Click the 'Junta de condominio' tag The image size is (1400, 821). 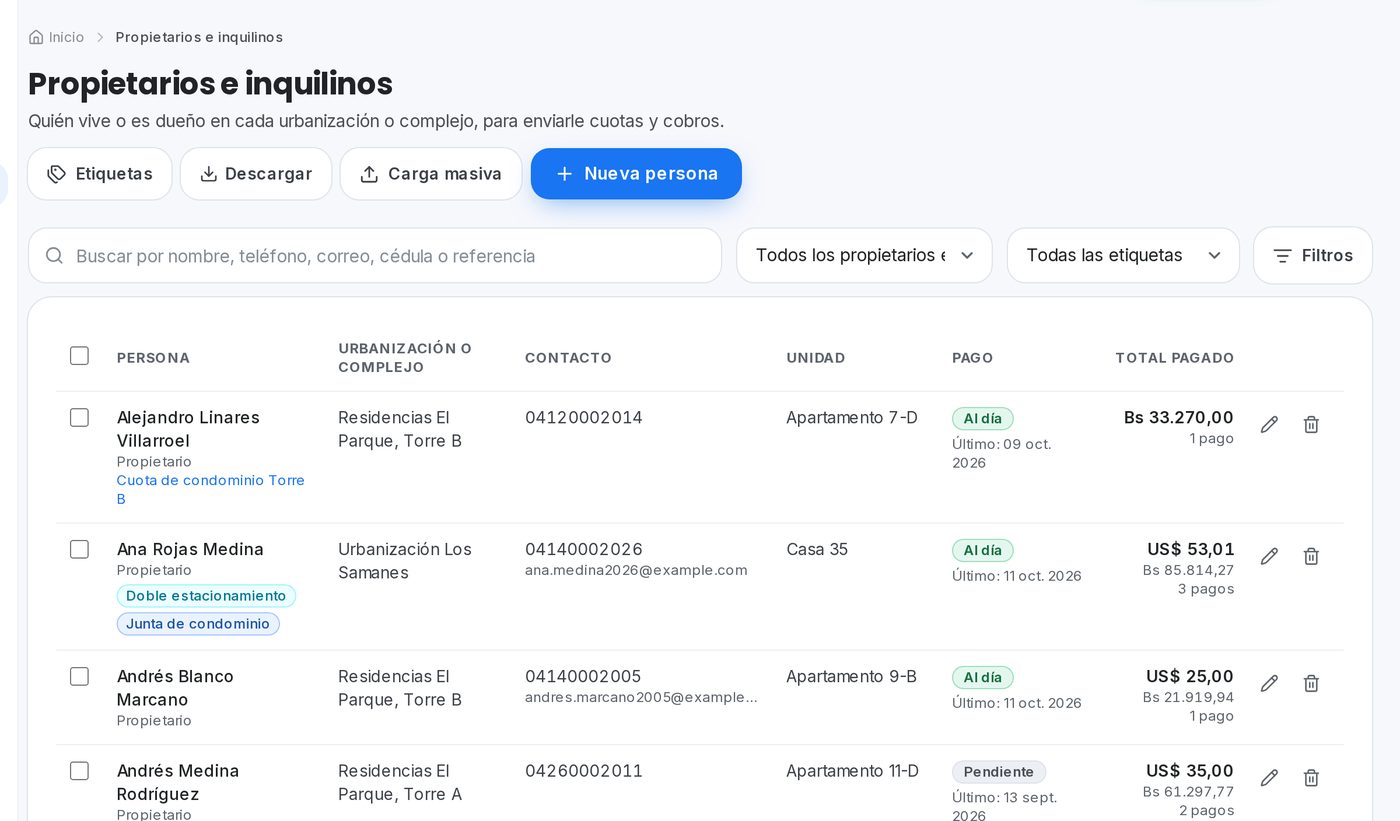pos(198,624)
